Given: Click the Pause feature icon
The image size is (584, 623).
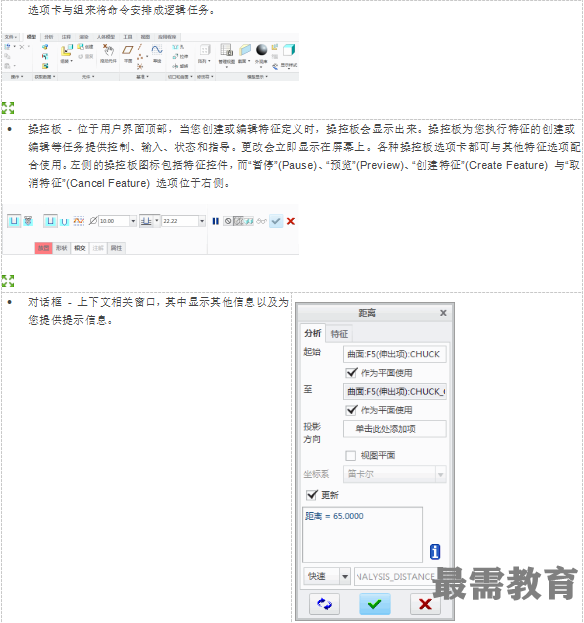Looking at the screenshot, I should tap(216, 221).
